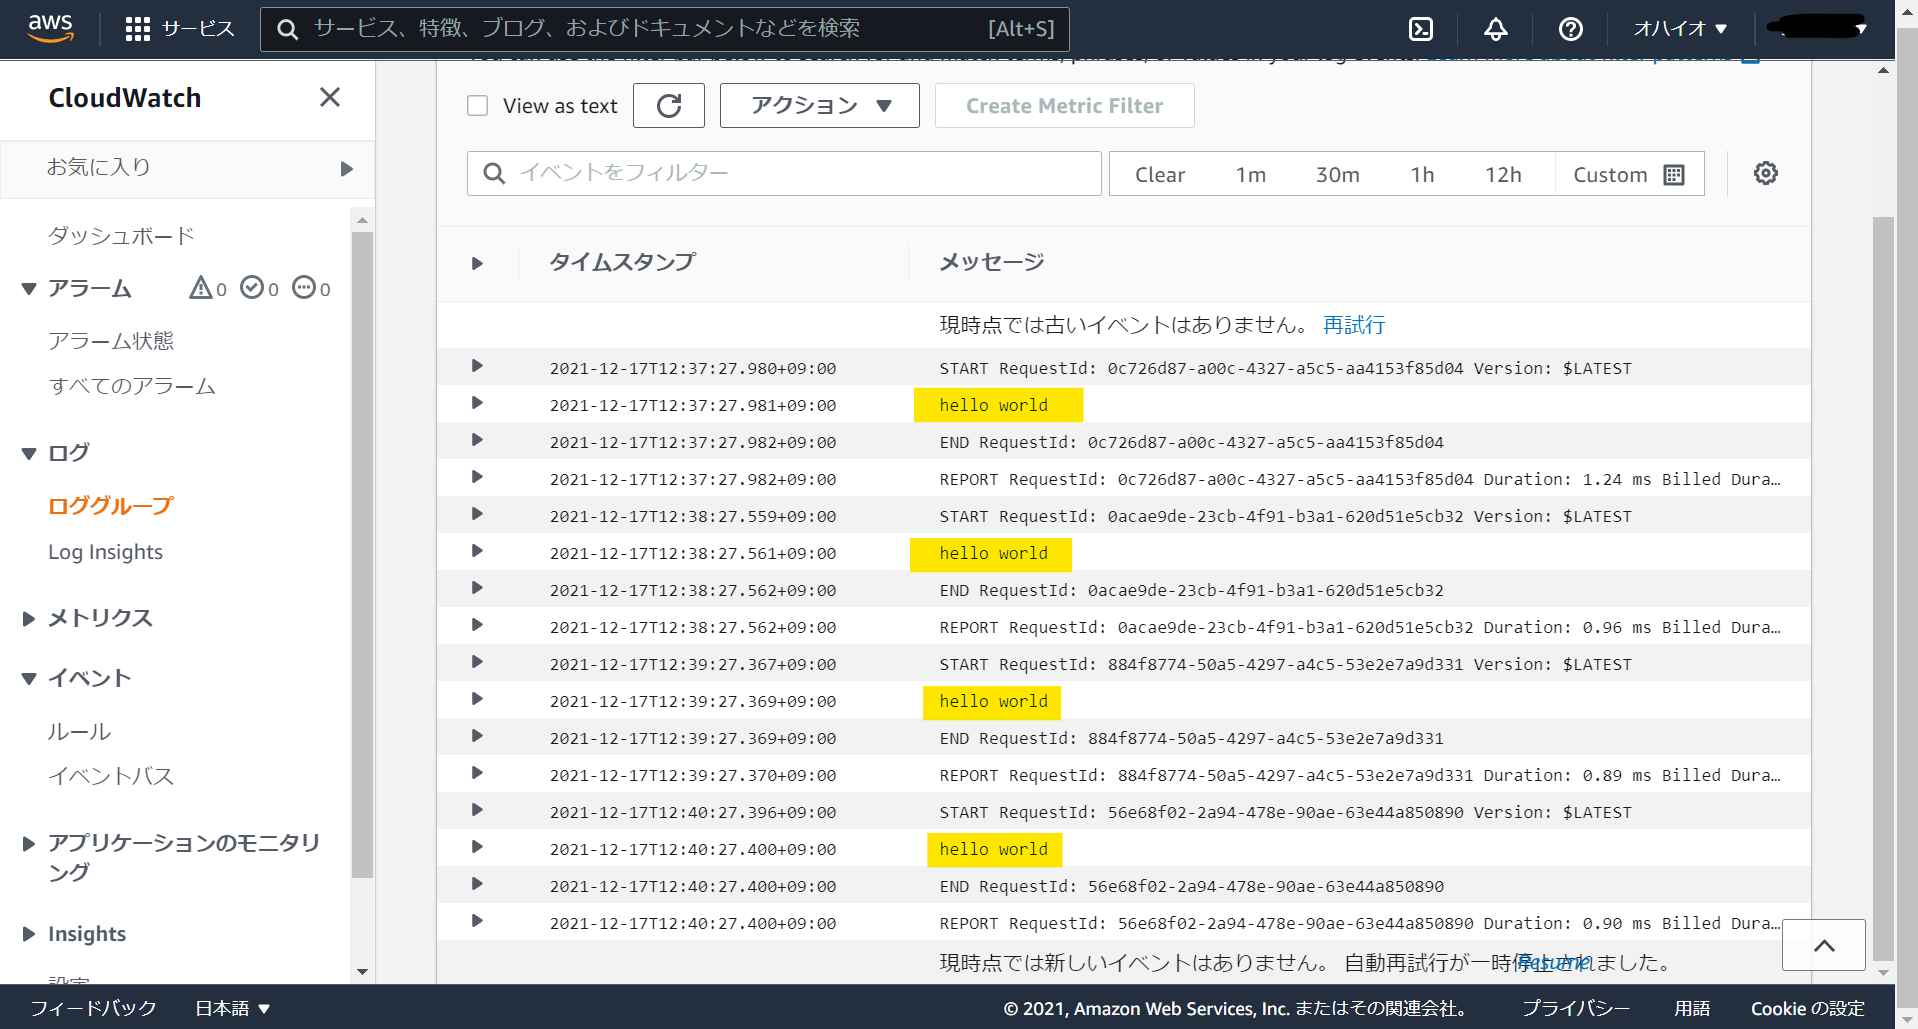Click the 再試行 retry link
This screenshot has height=1029, width=1918.
(1354, 325)
